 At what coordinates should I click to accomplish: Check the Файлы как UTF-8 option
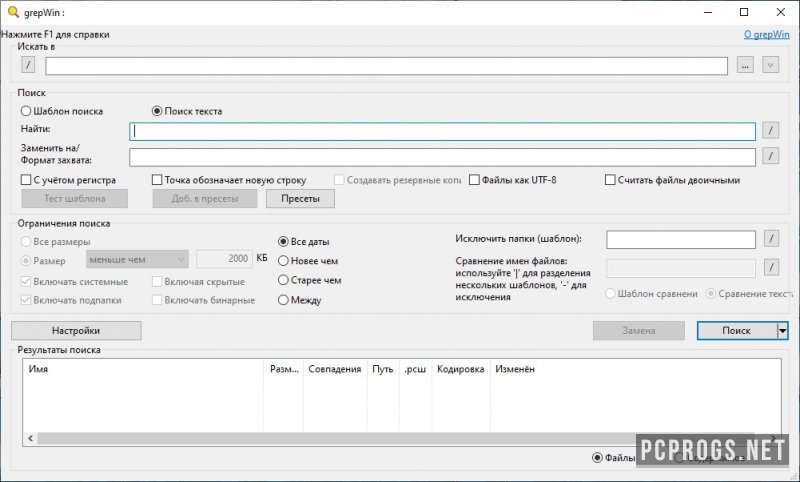click(475, 180)
